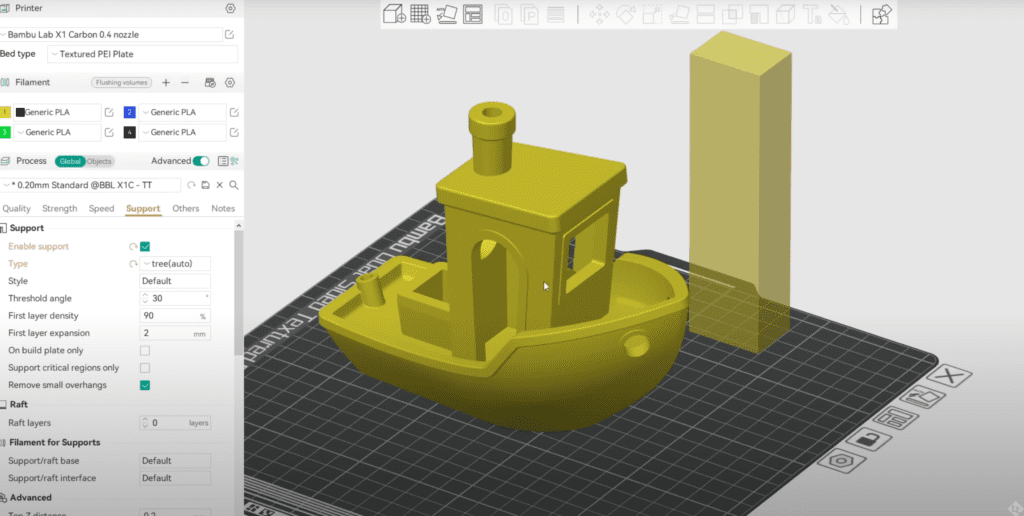Switch to the Others tab
The image size is (1024, 516).
click(x=185, y=208)
